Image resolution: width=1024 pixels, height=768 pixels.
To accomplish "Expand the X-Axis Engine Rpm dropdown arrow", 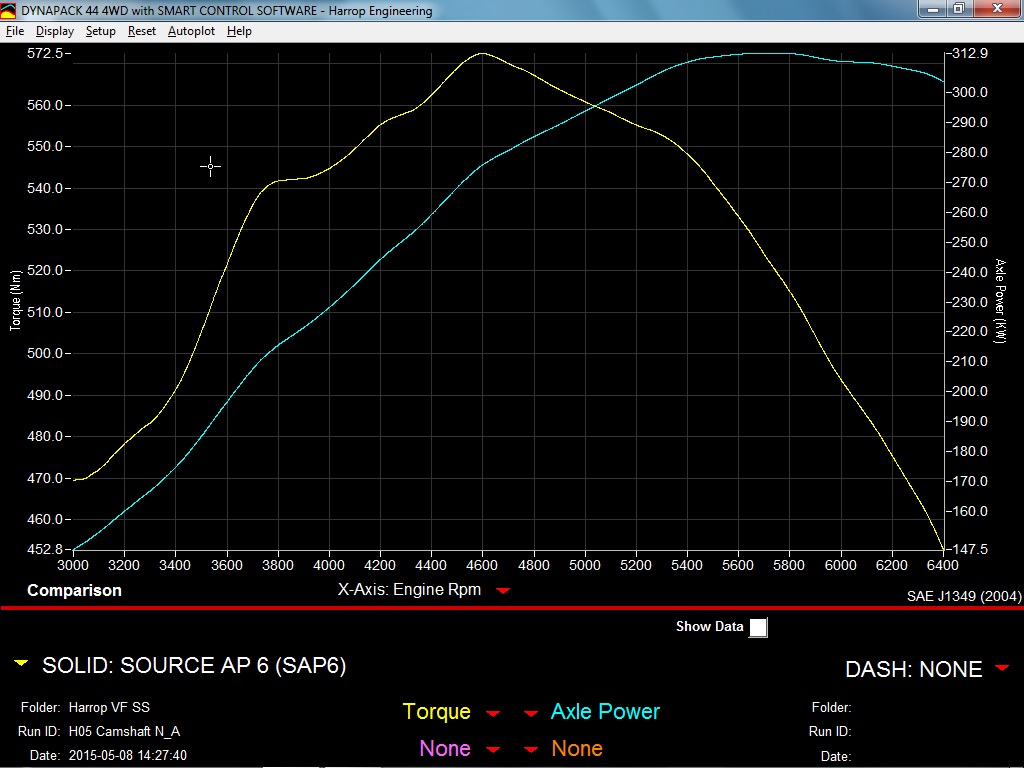I will 503,591.
